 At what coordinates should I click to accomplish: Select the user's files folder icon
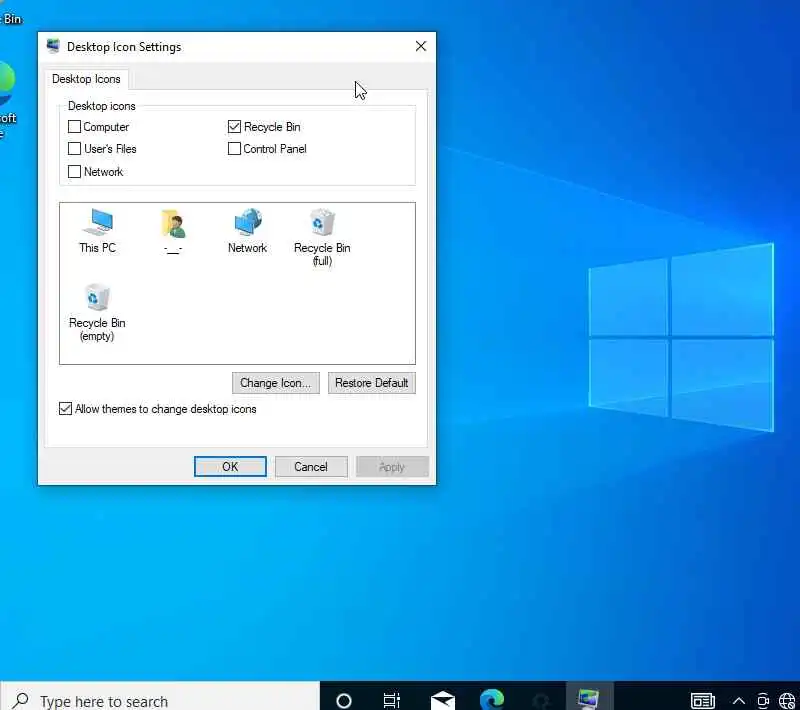[173, 232]
